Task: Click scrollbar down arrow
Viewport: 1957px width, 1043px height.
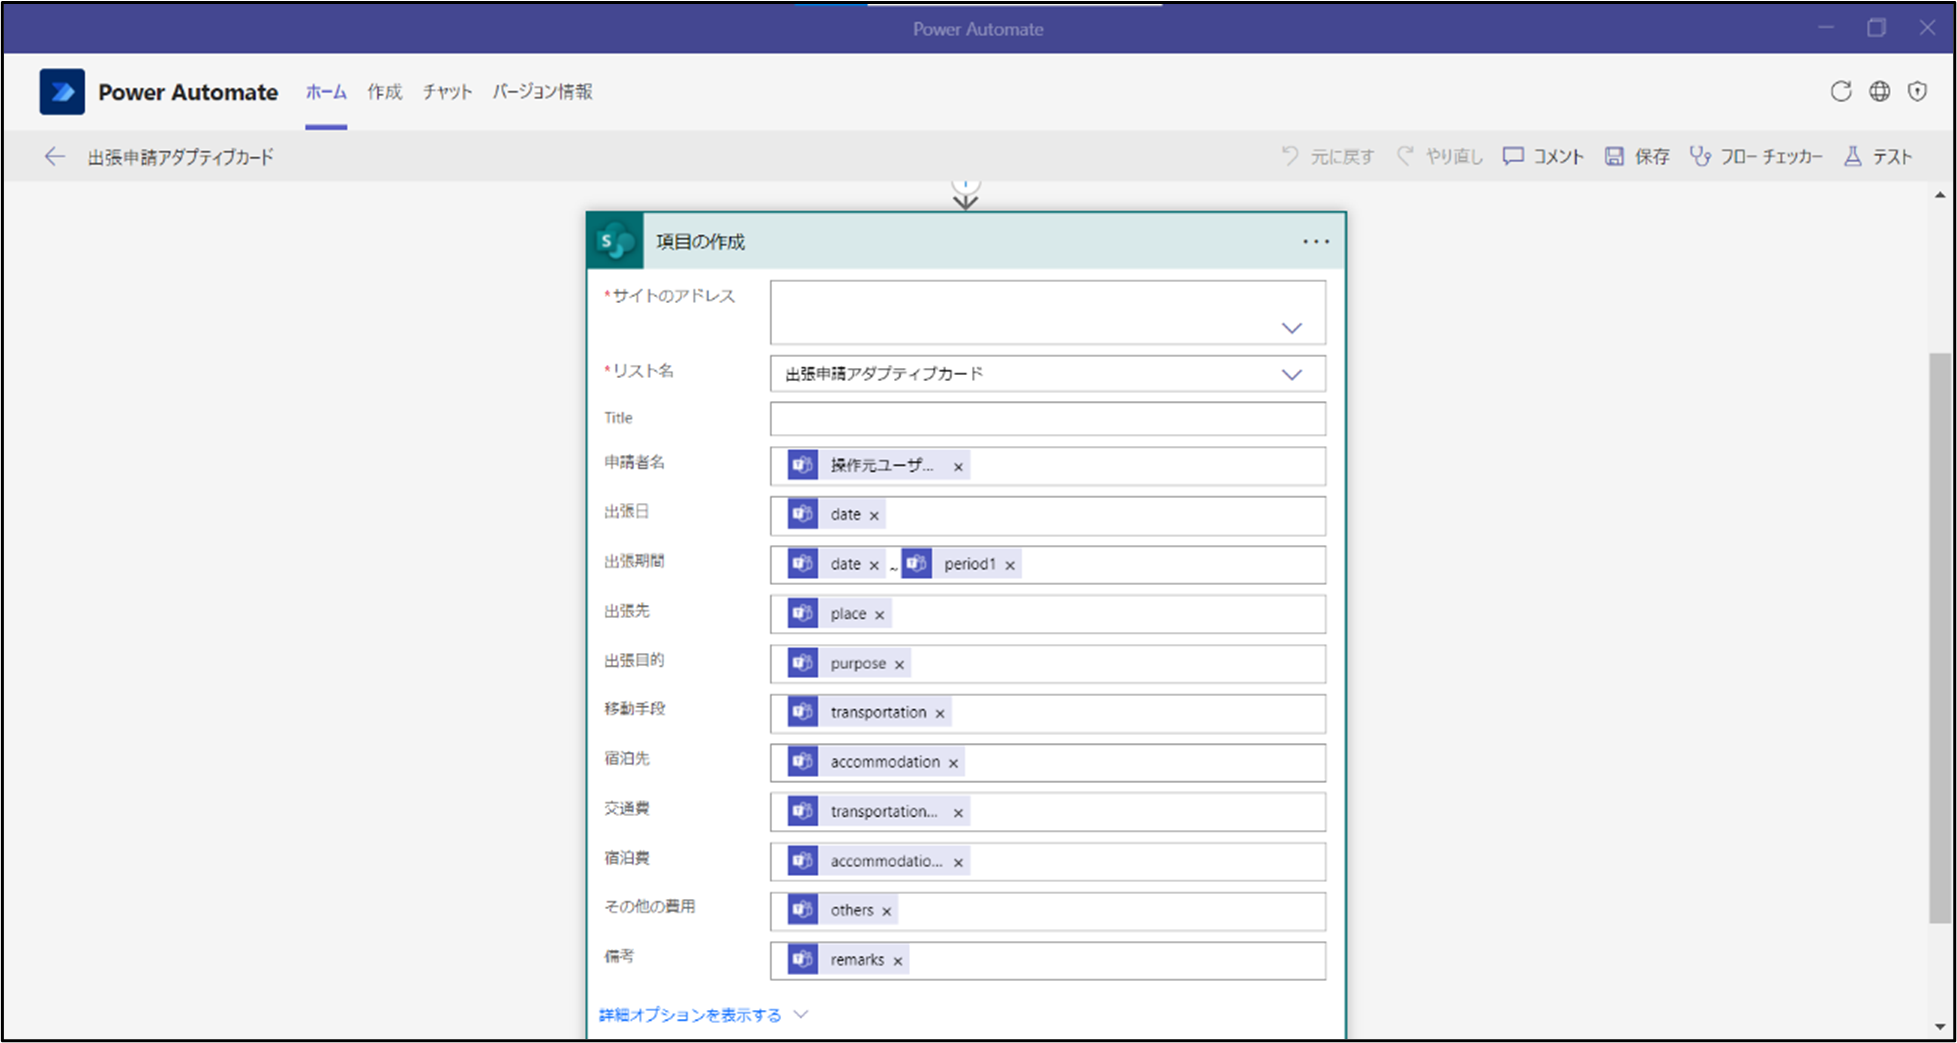Action: click(x=1940, y=1027)
